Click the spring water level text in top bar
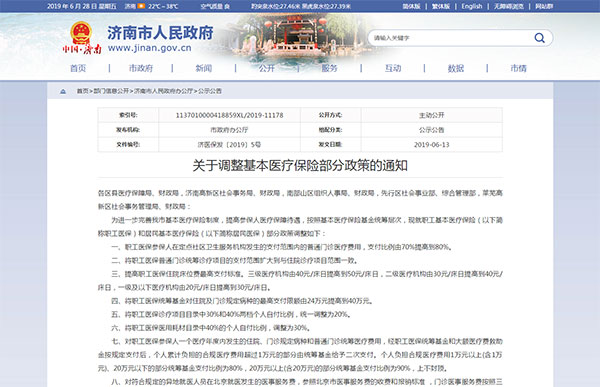The image size is (600, 387). (x=301, y=6)
